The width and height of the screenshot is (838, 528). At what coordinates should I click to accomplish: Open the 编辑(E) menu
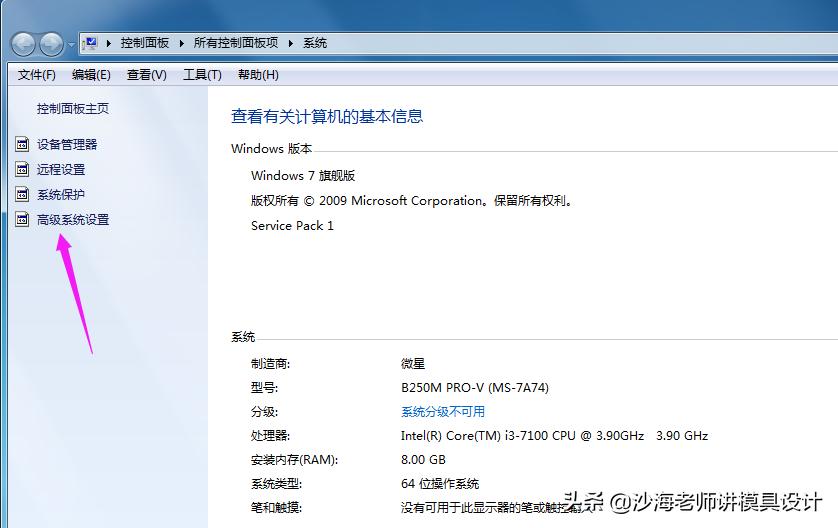click(91, 75)
